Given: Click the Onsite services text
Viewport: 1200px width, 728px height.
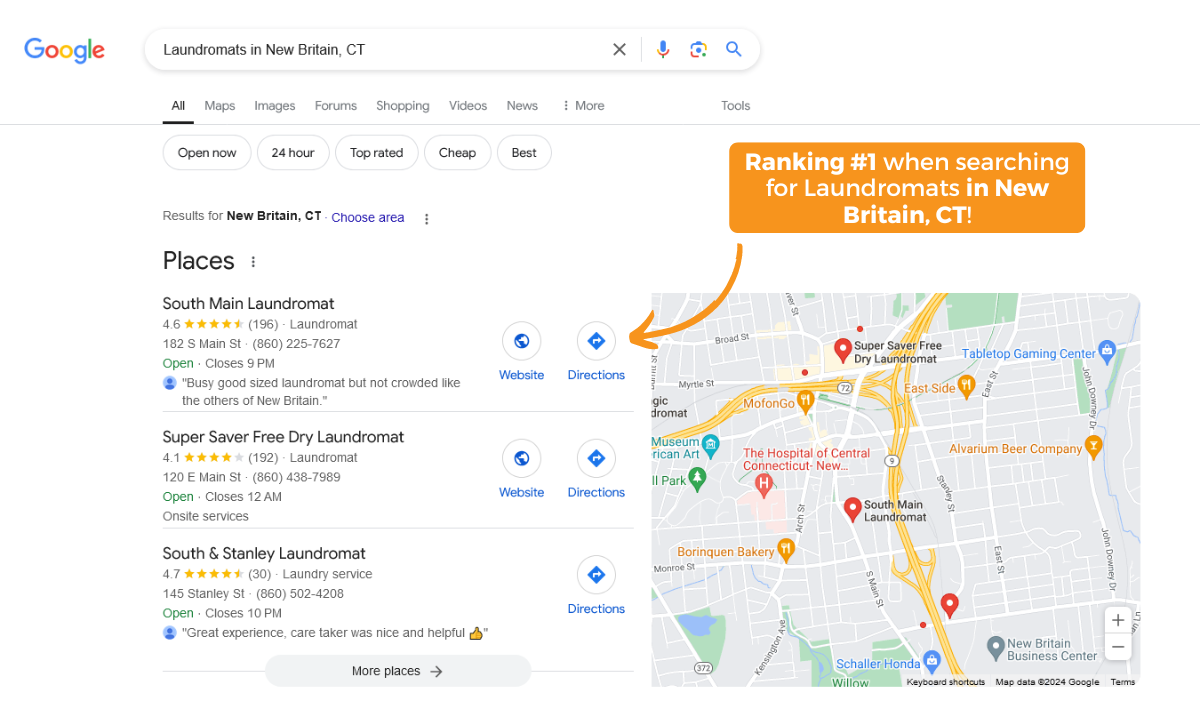Looking at the screenshot, I should click(x=206, y=517).
